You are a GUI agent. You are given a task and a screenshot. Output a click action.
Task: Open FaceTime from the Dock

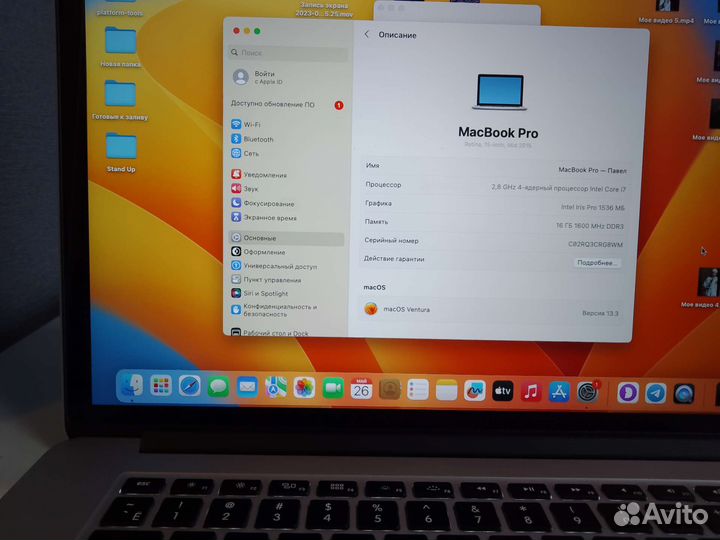(x=333, y=389)
